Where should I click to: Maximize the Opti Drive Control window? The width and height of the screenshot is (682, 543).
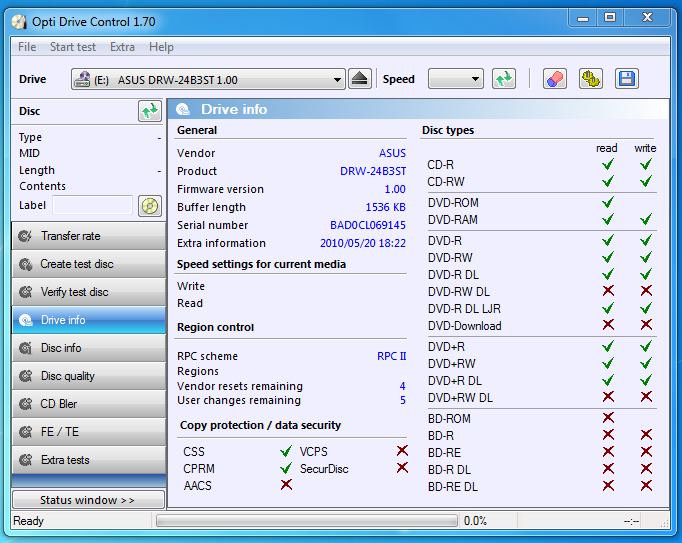click(x=610, y=17)
